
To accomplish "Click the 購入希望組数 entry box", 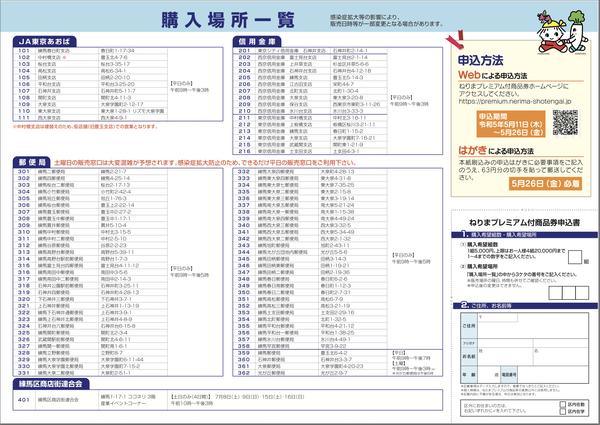I will tap(575, 257).
